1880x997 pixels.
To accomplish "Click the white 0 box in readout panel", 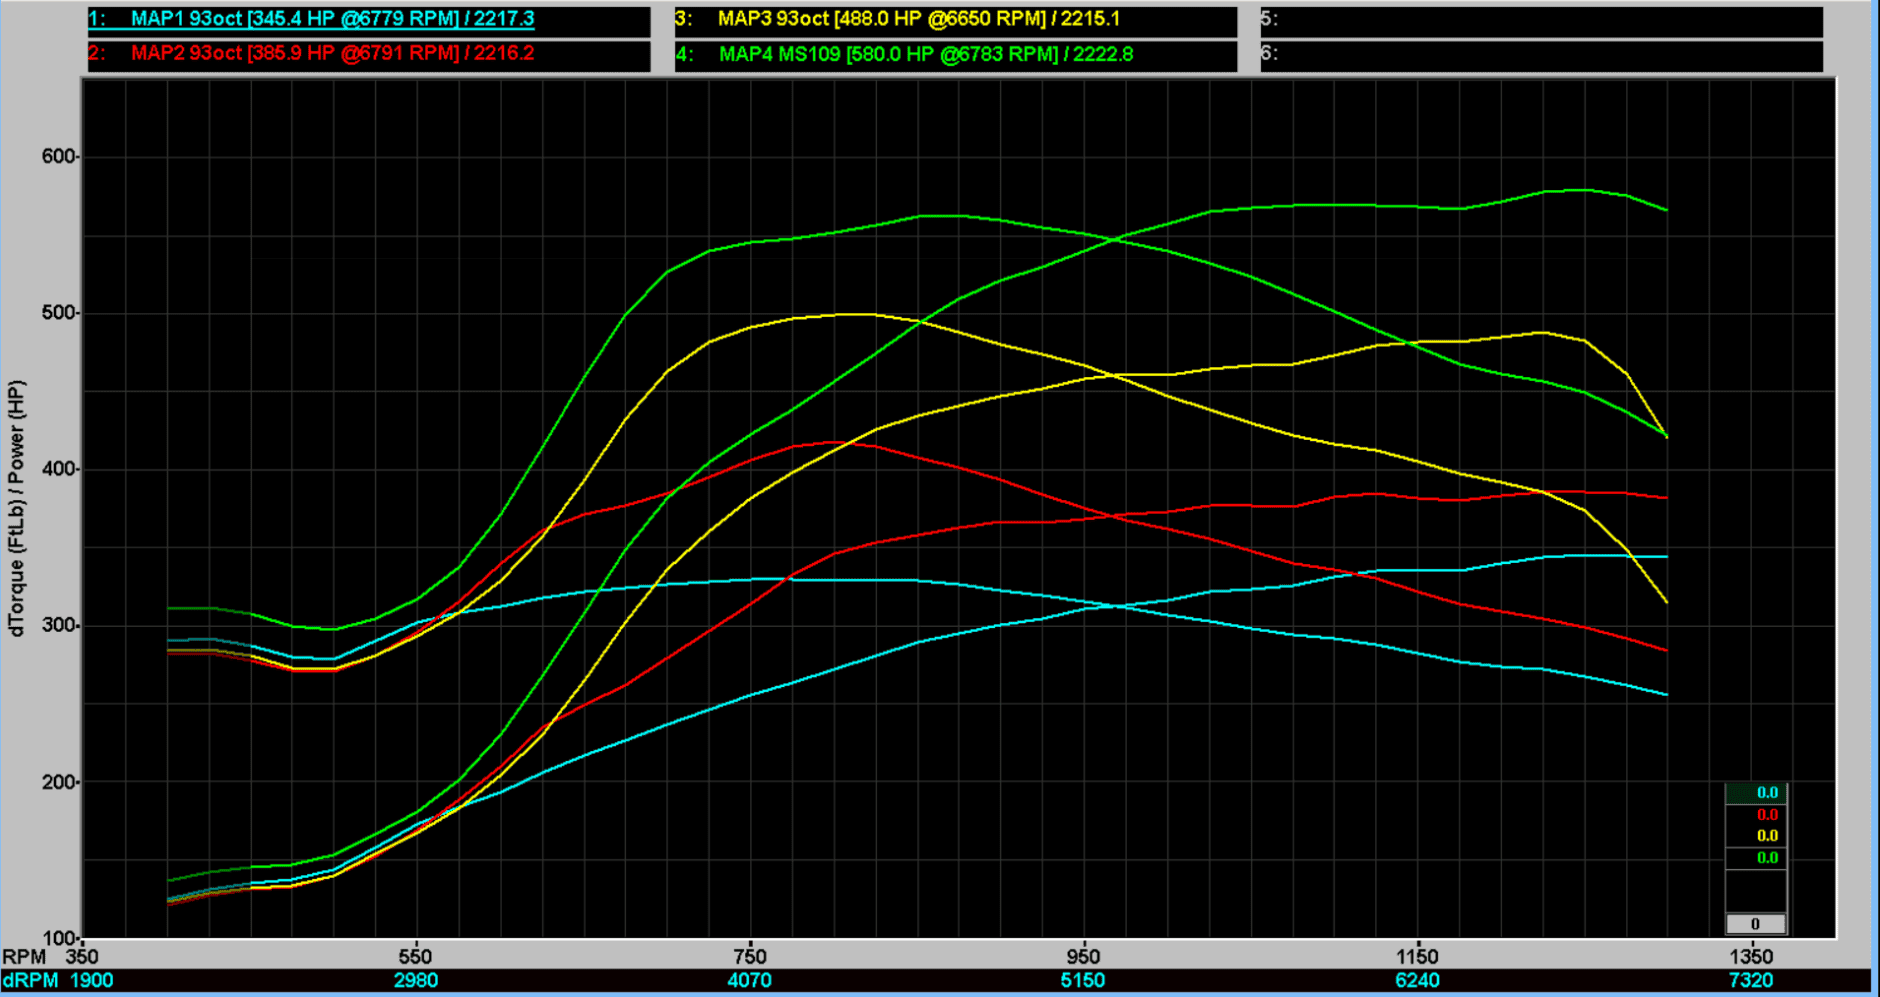I will tap(1755, 924).
